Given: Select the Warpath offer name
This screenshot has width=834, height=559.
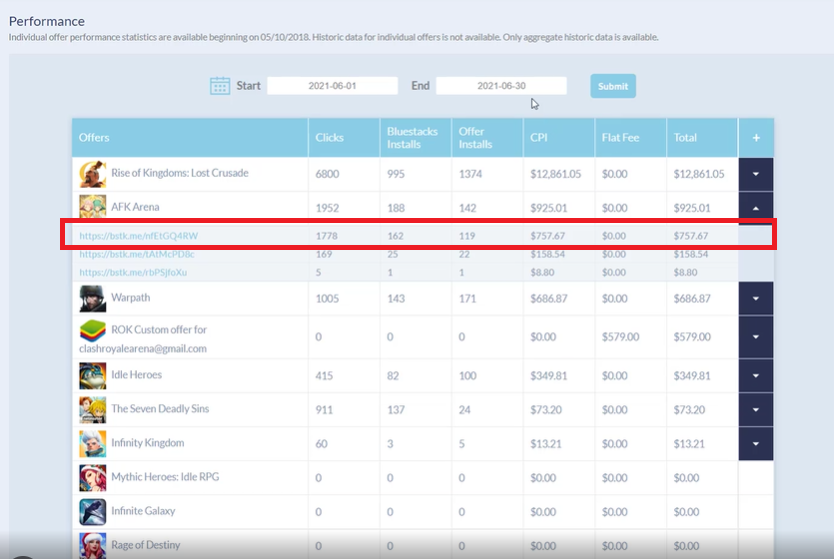Looking at the screenshot, I should [130, 297].
